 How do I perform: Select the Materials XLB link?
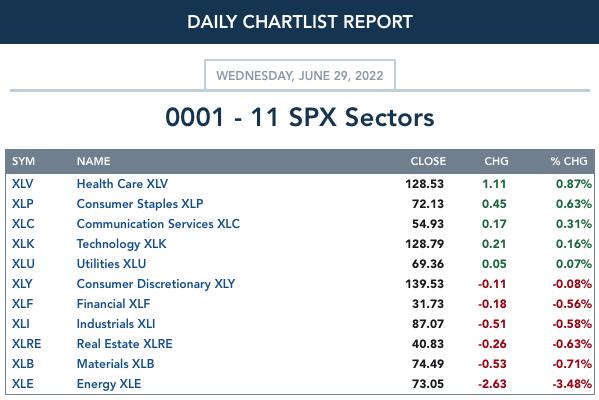(115, 364)
